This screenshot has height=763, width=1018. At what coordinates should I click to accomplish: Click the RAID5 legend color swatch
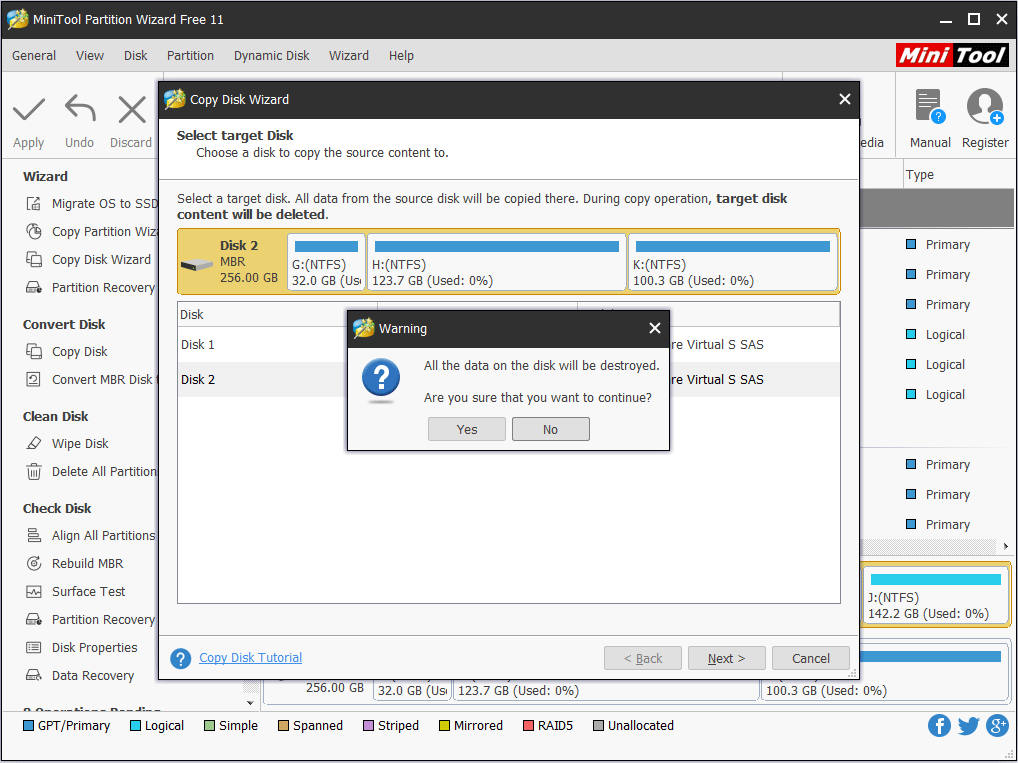(x=528, y=726)
